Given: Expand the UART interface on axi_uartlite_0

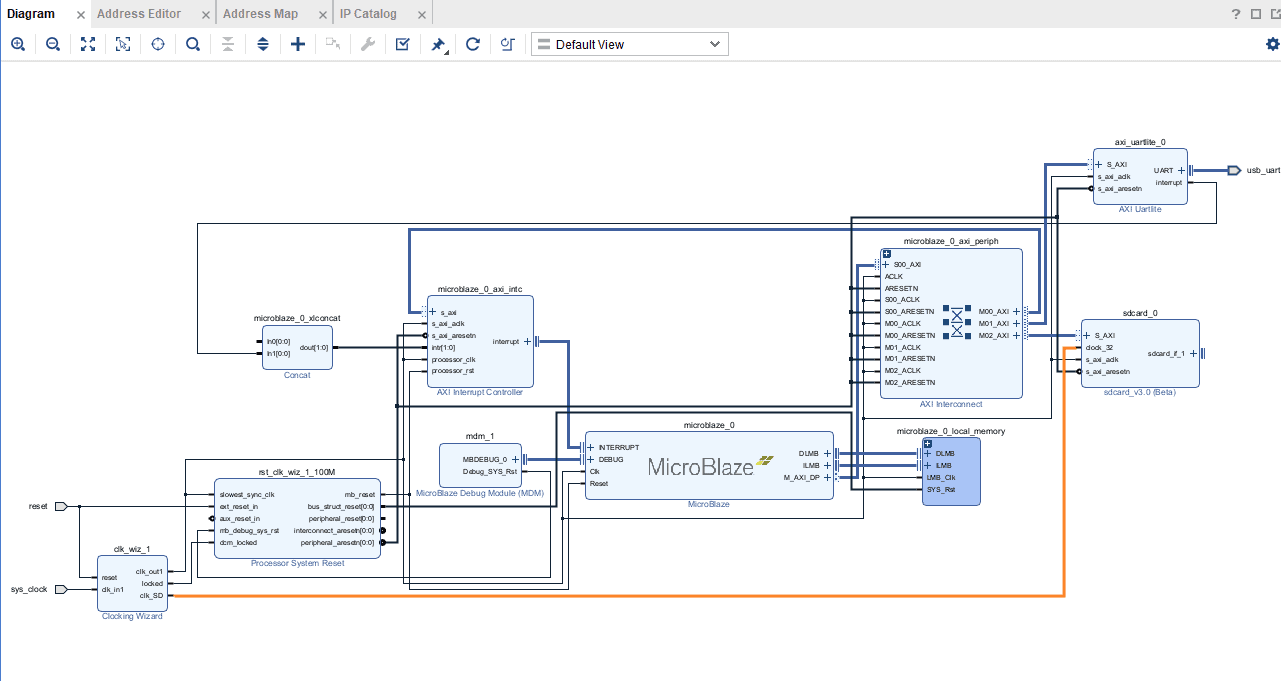Looking at the screenshot, I should (x=1181, y=171).
